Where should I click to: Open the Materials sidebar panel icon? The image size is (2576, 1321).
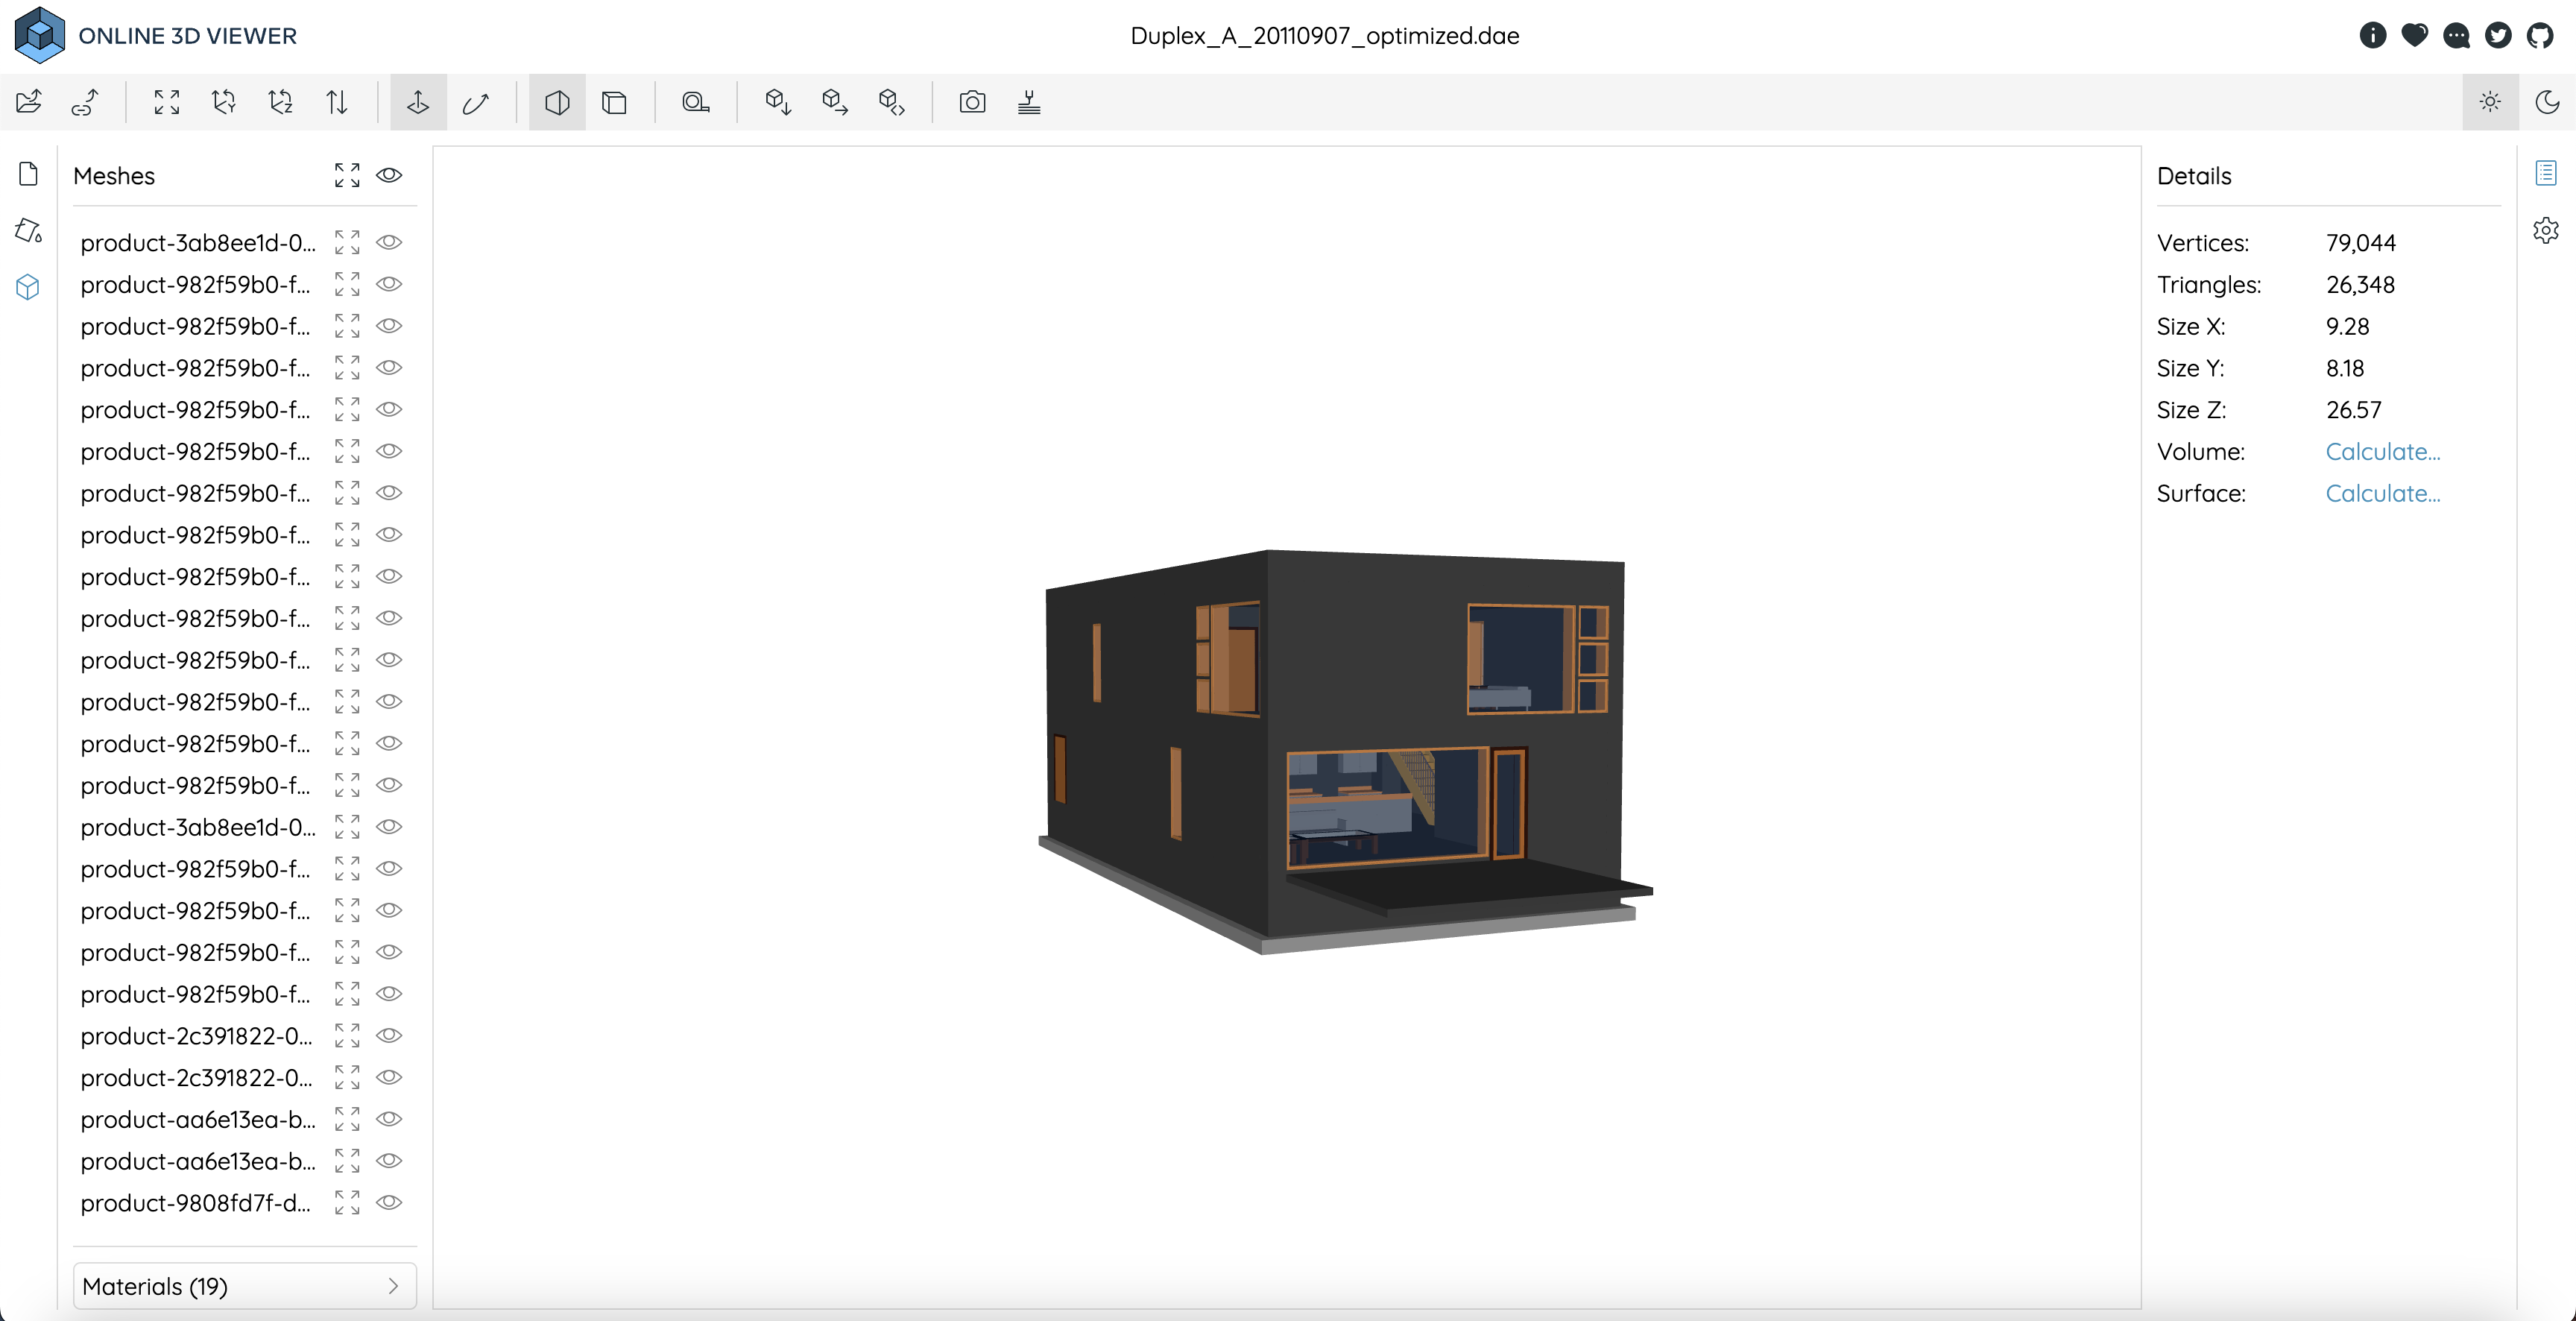point(29,231)
